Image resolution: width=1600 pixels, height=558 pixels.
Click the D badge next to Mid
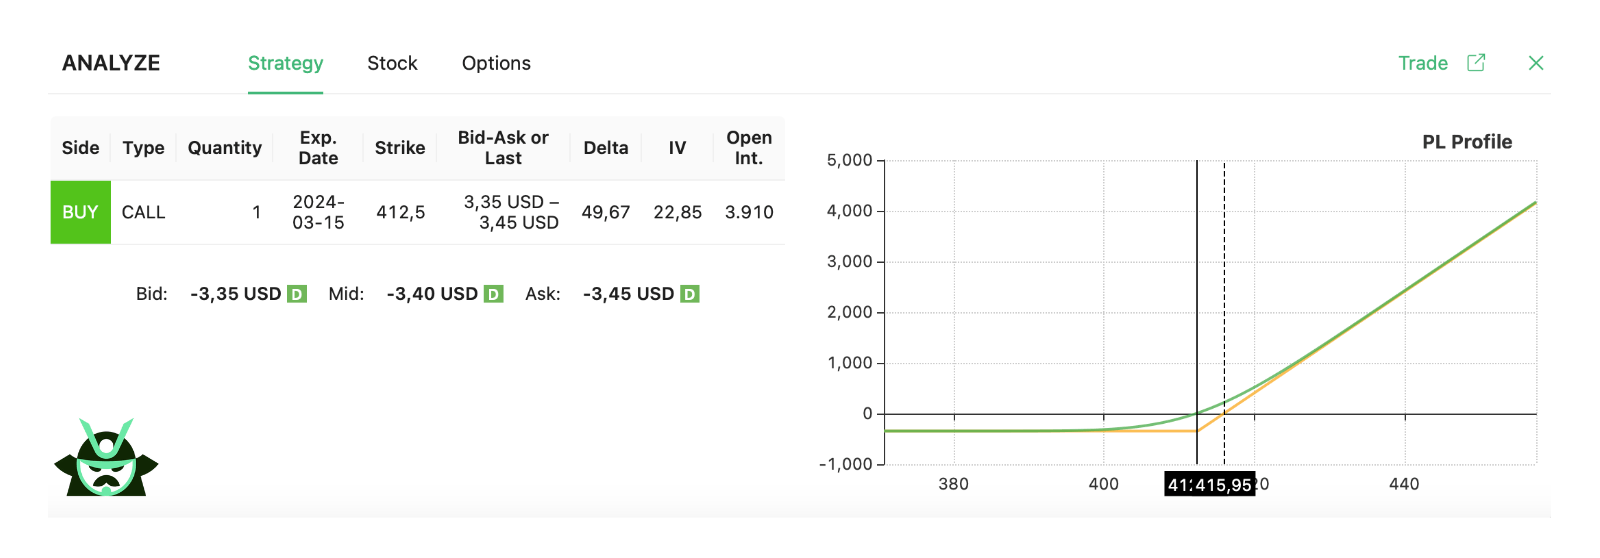493,294
